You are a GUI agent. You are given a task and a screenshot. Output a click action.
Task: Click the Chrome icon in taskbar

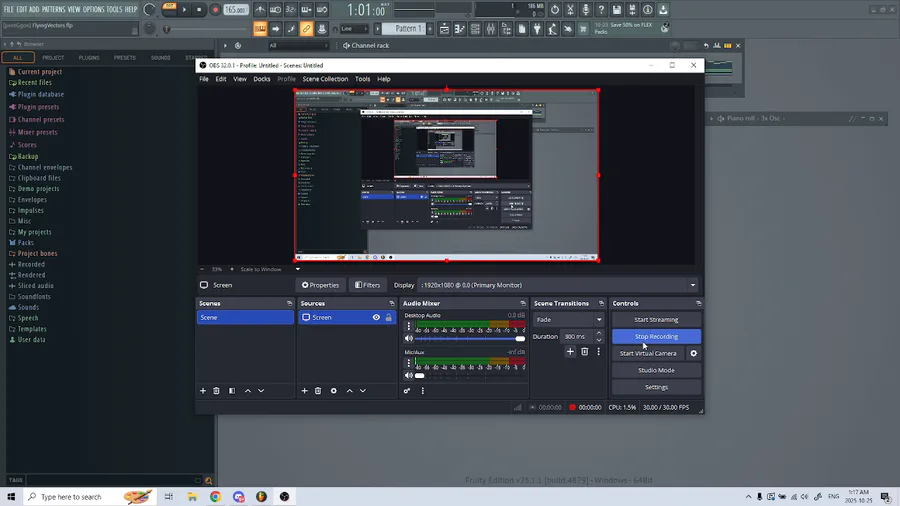(x=215, y=497)
